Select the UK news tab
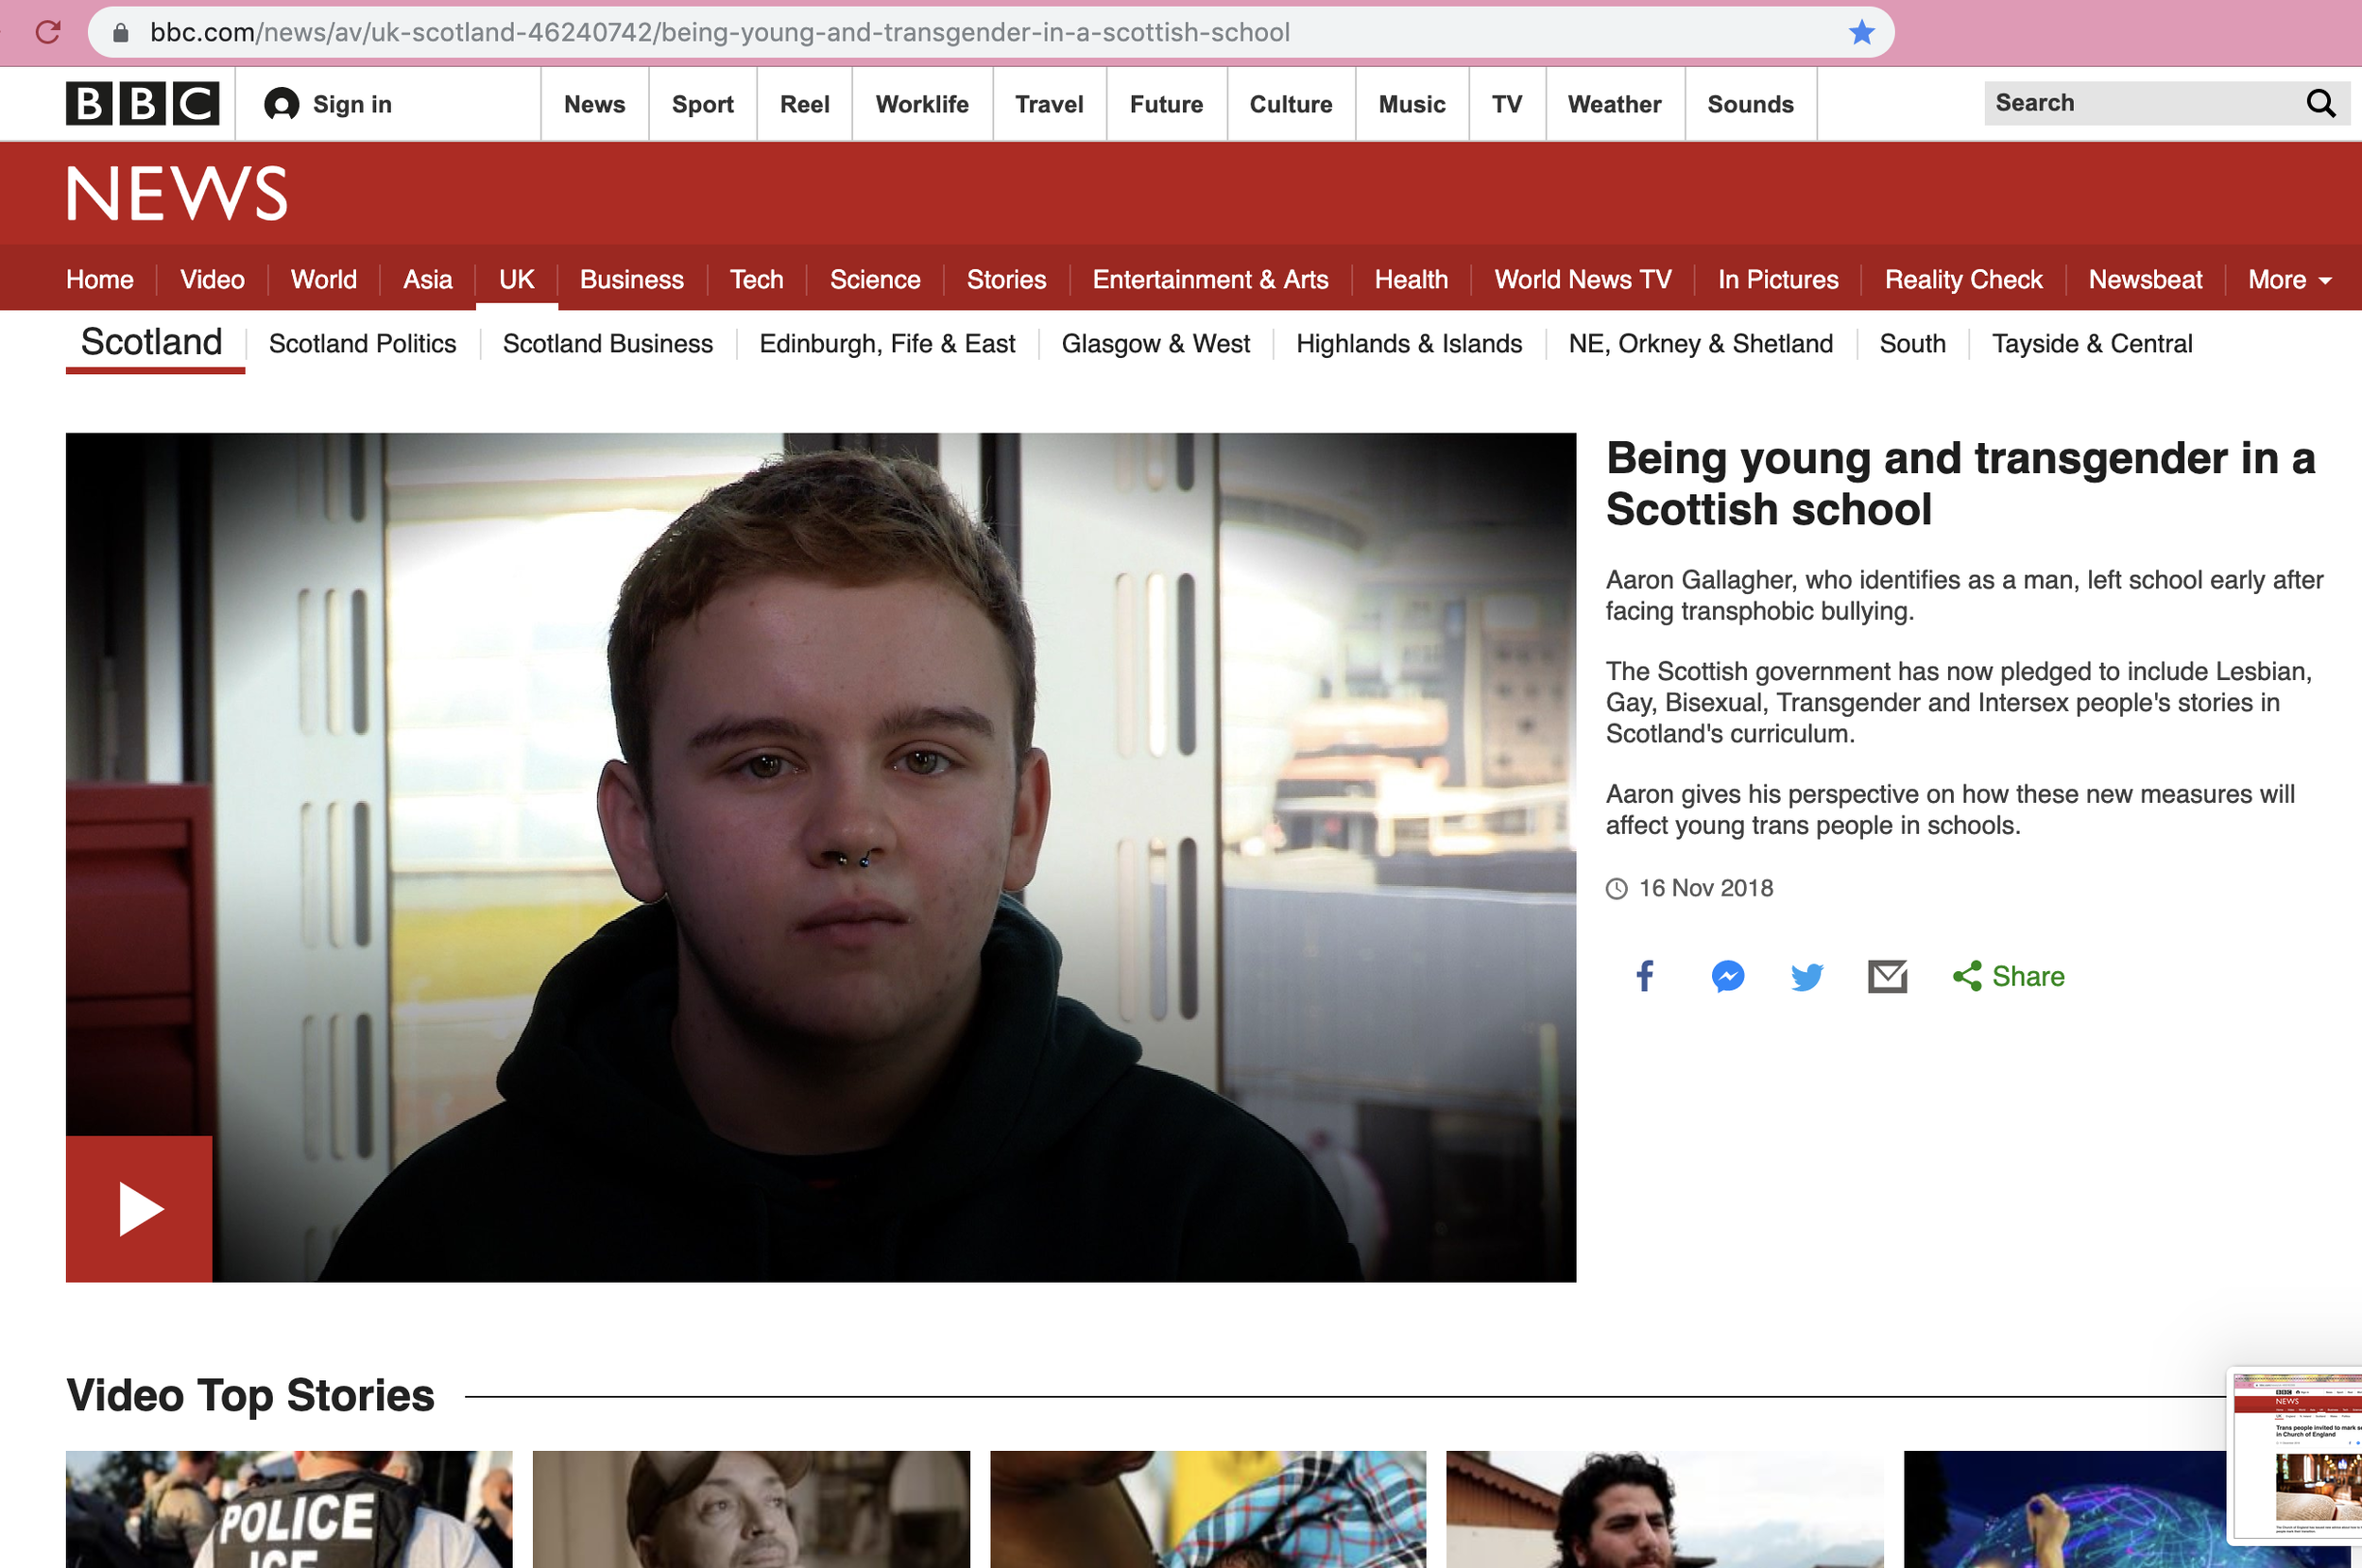 [517, 280]
